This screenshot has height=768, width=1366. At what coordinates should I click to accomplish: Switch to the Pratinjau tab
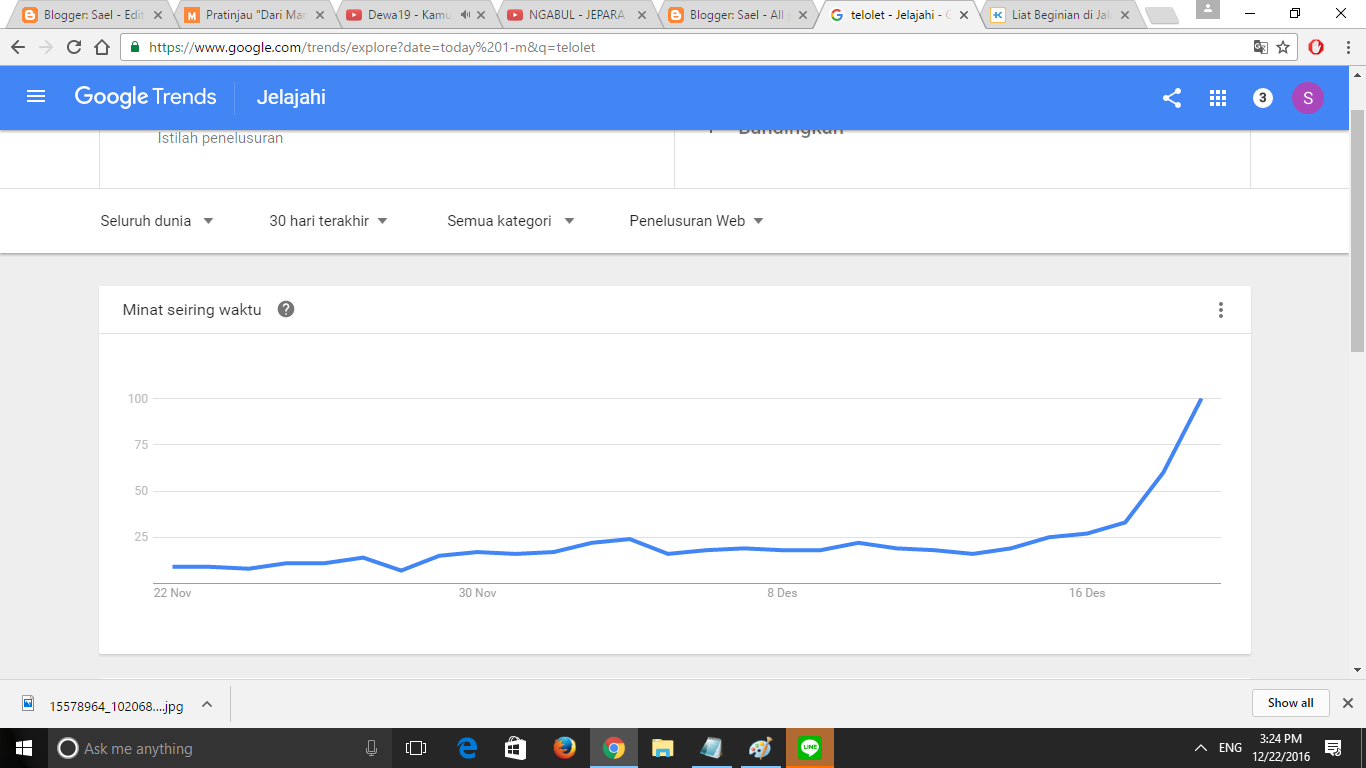pyautogui.click(x=255, y=15)
